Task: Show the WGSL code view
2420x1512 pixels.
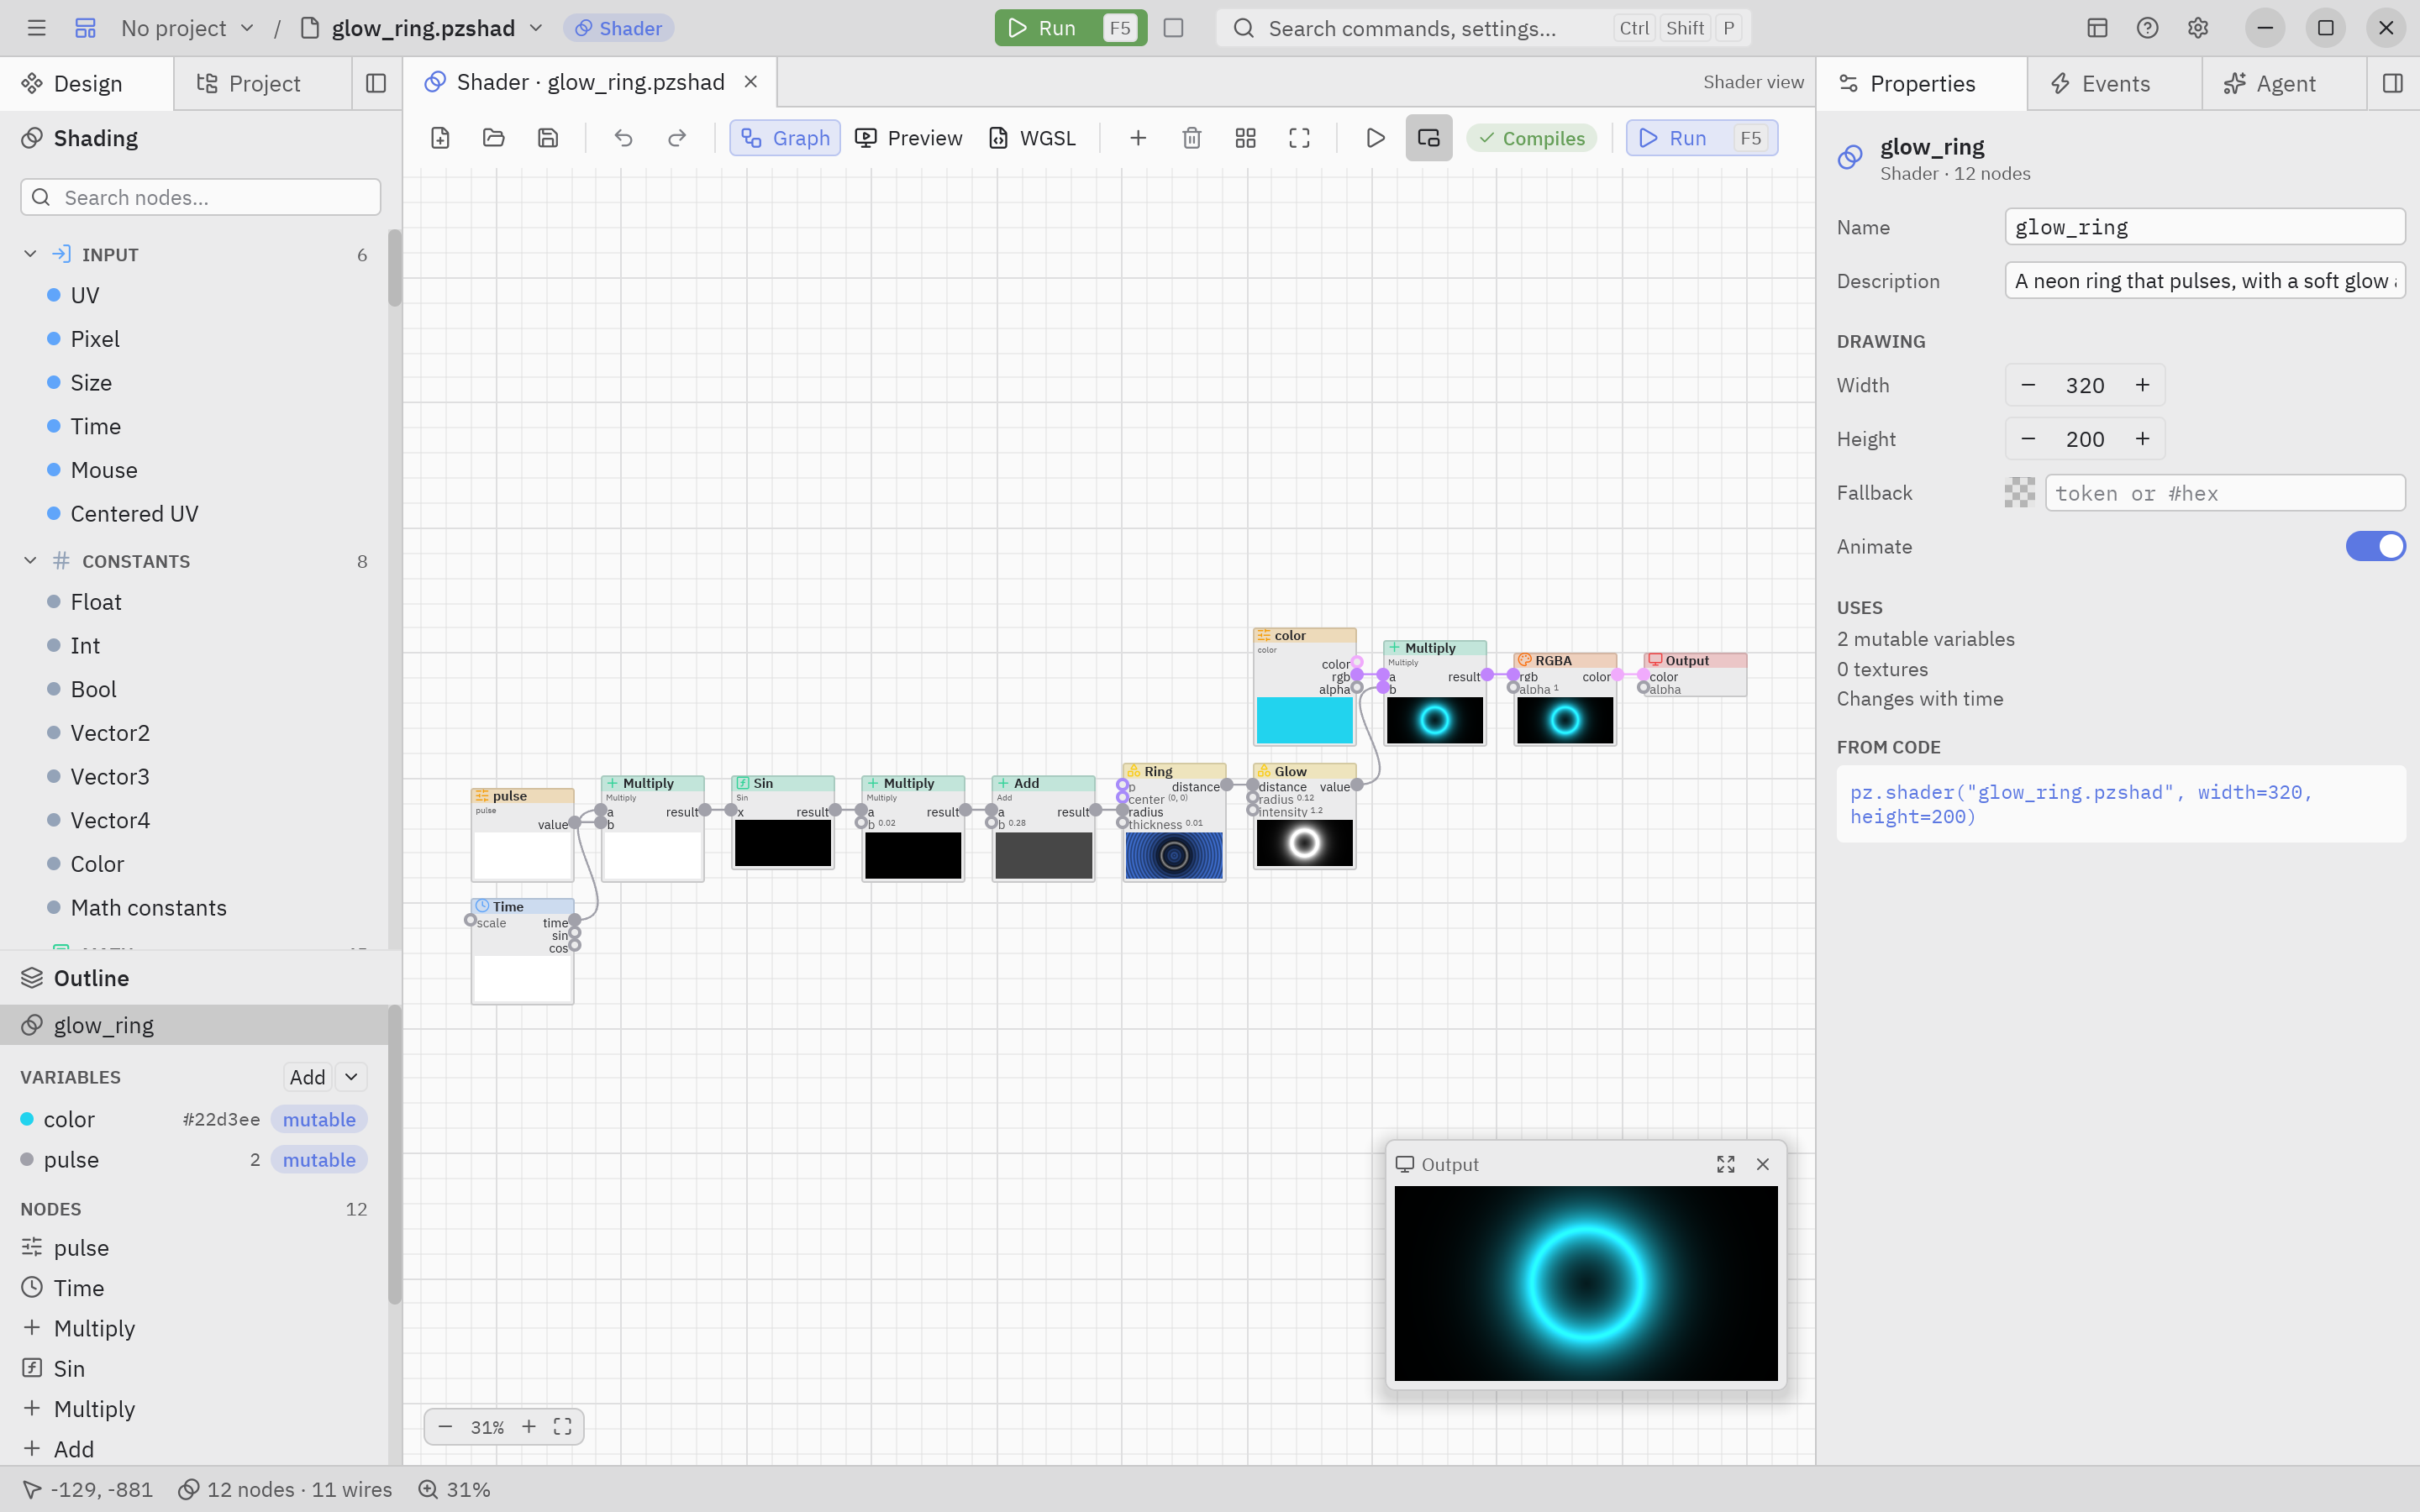Action: point(1033,138)
